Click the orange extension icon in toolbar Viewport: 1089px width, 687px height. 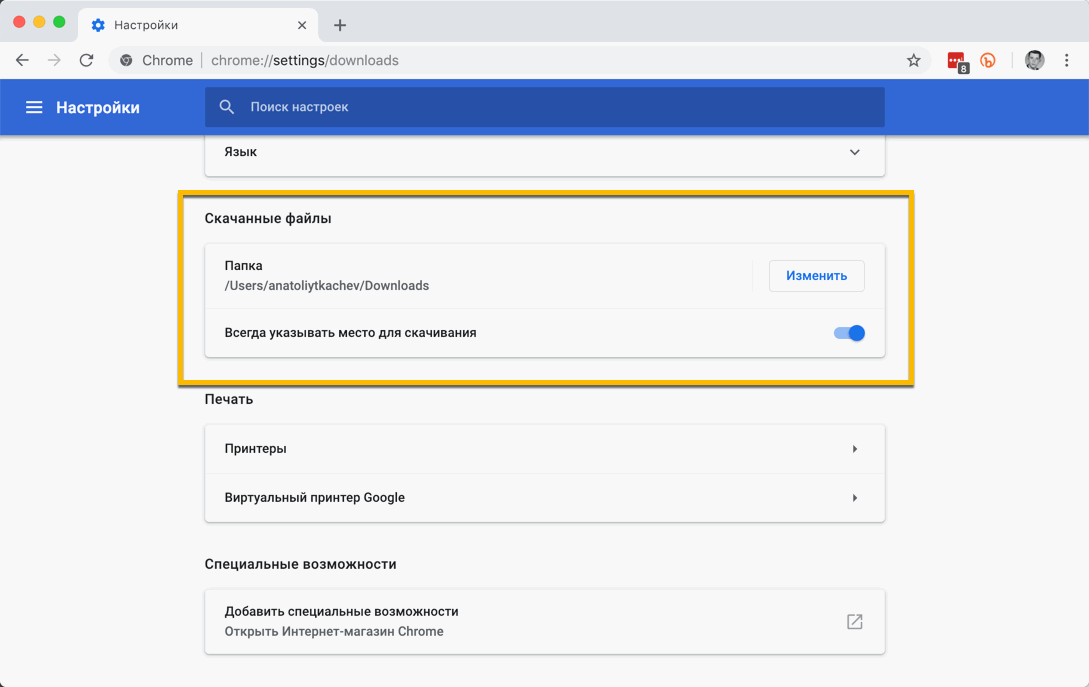988,60
